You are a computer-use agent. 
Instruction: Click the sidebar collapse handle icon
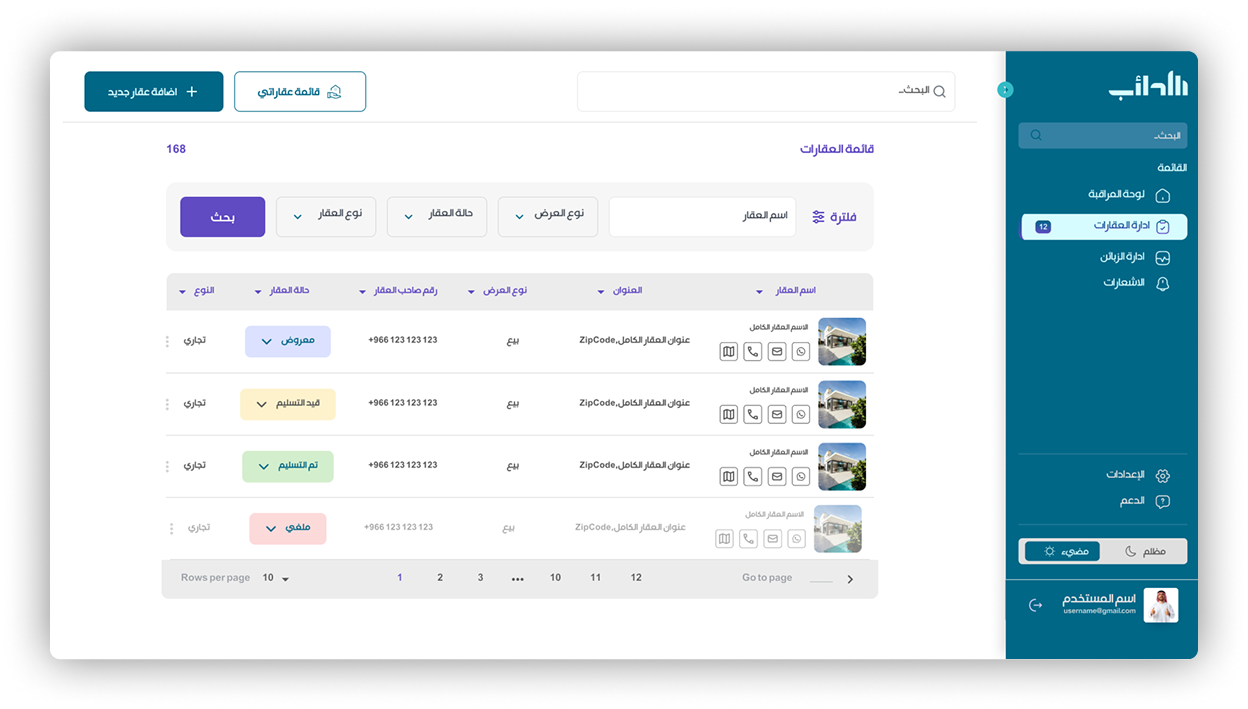[1005, 90]
